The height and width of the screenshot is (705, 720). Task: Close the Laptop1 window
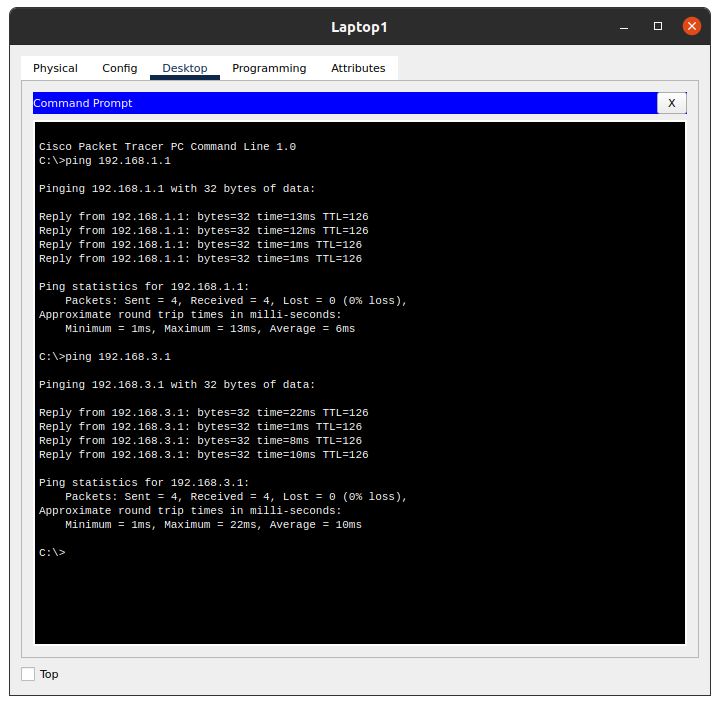click(x=692, y=26)
